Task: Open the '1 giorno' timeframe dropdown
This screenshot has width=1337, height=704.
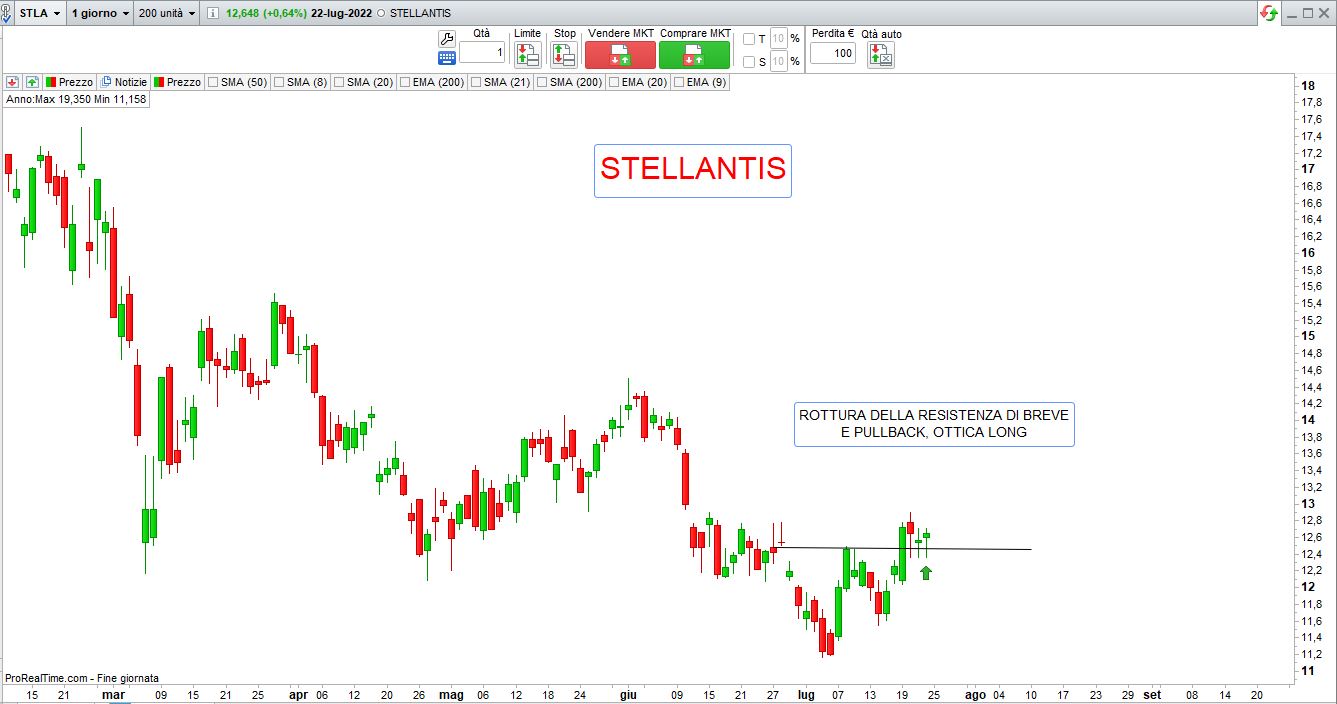Action: point(100,13)
